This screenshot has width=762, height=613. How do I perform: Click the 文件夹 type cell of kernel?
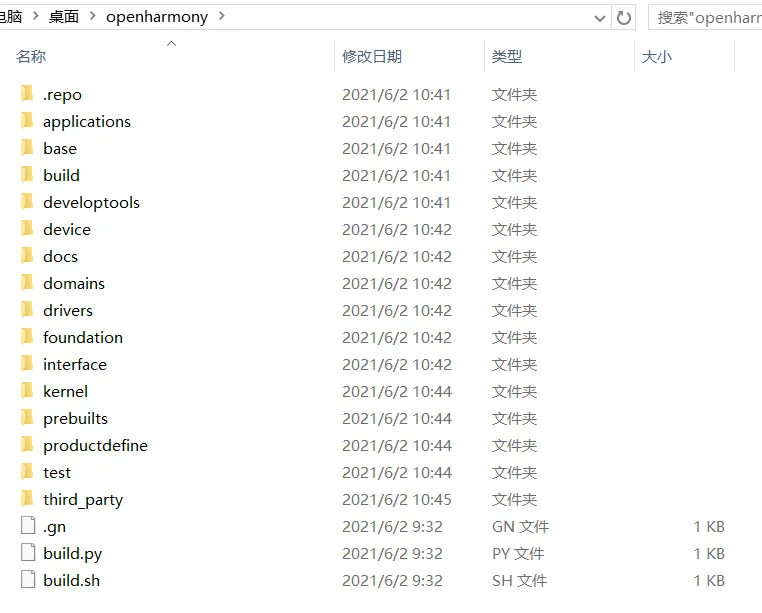click(x=514, y=391)
